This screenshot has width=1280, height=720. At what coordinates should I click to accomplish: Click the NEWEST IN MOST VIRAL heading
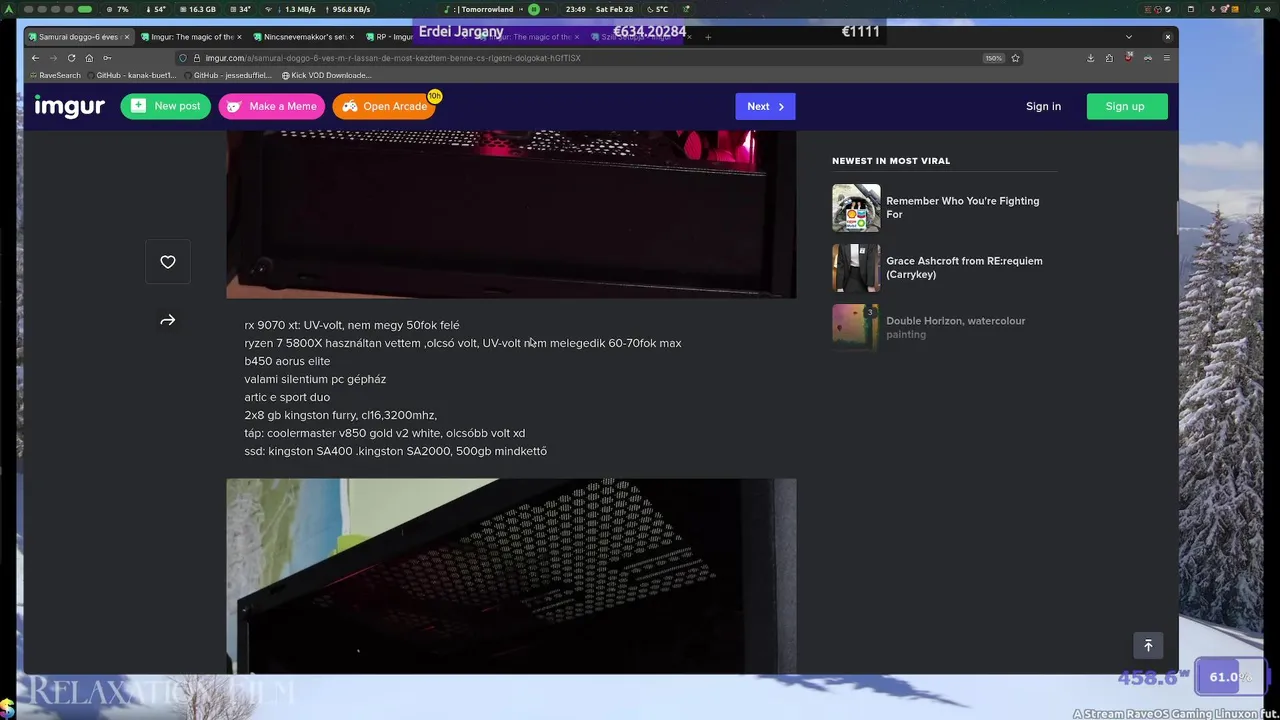891,161
